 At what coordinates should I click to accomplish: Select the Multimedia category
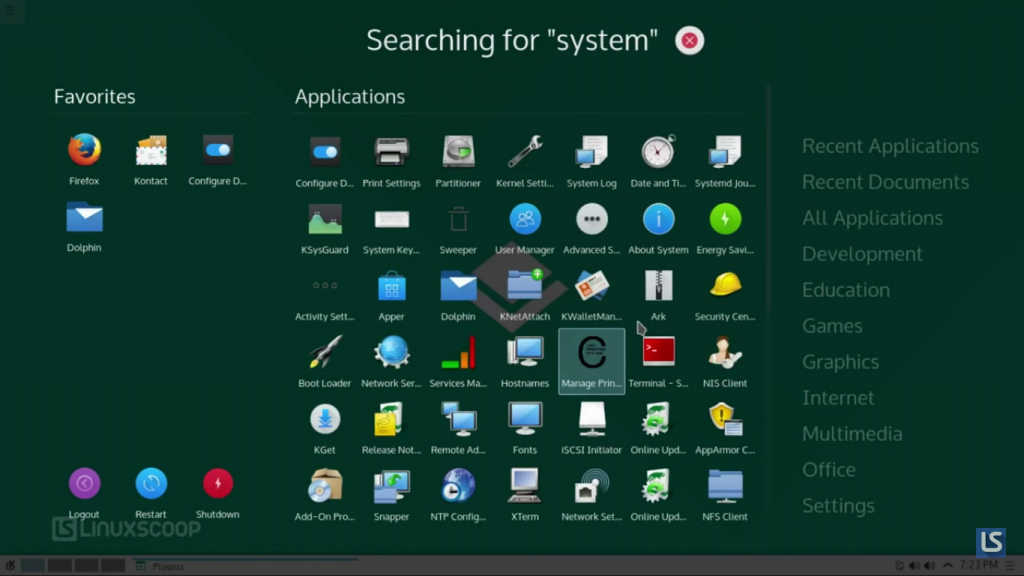pyautogui.click(x=852, y=434)
